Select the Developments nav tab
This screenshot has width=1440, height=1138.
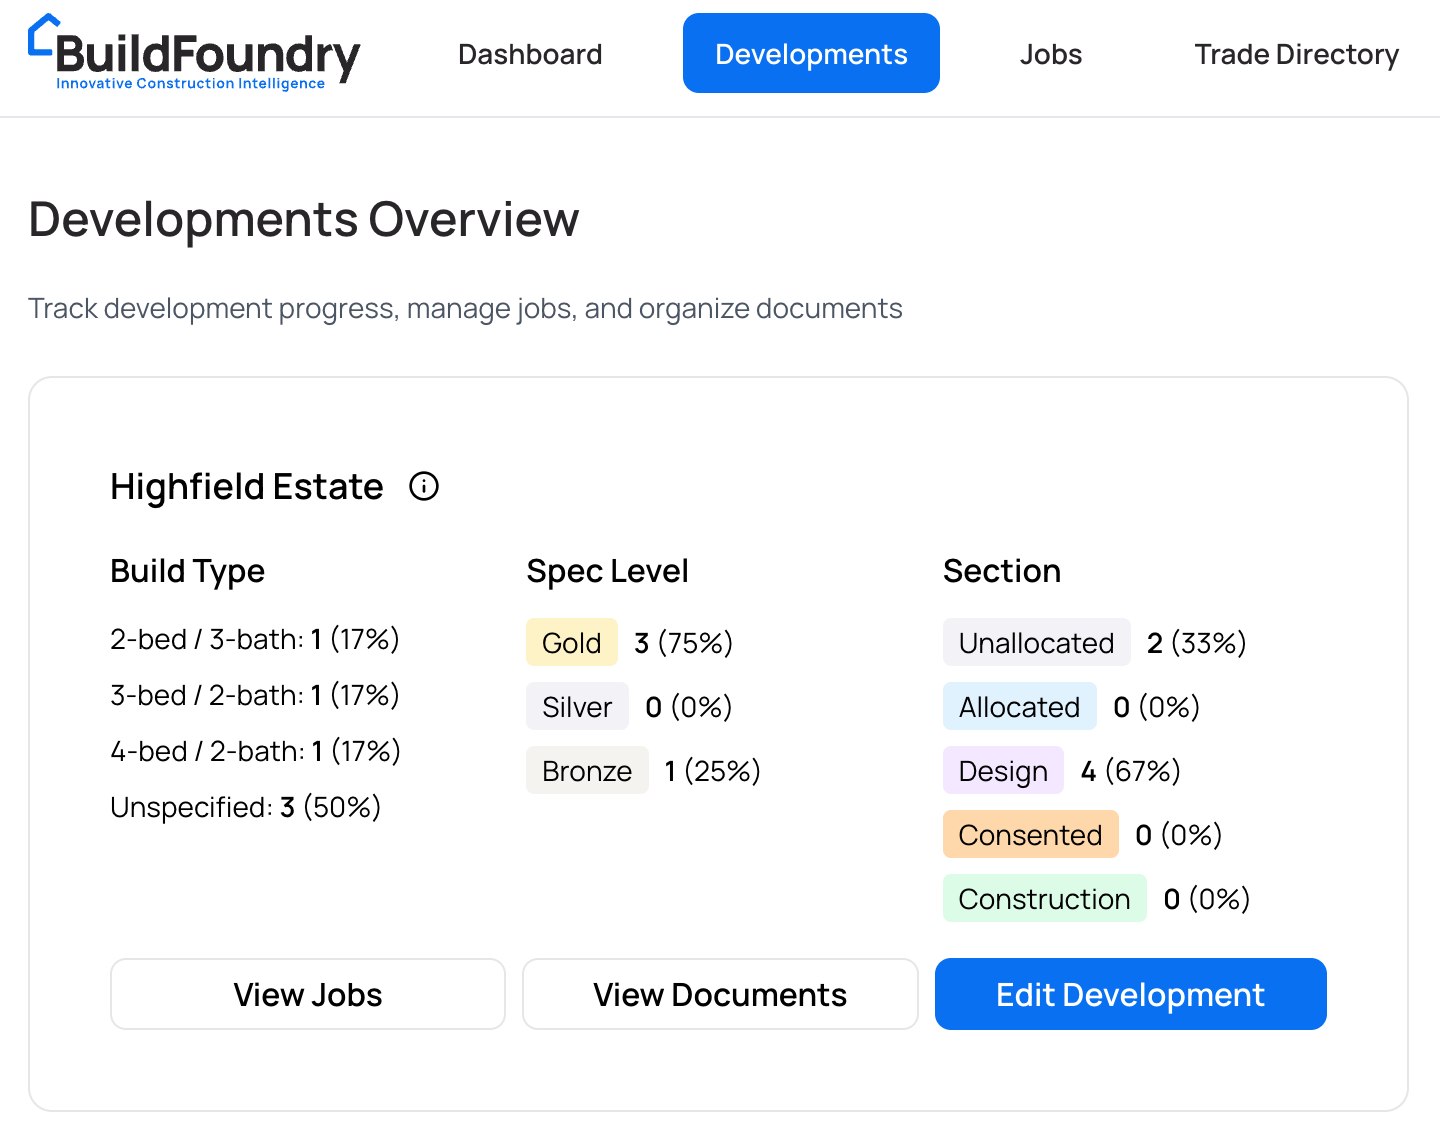pyautogui.click(x=811, y=54)
